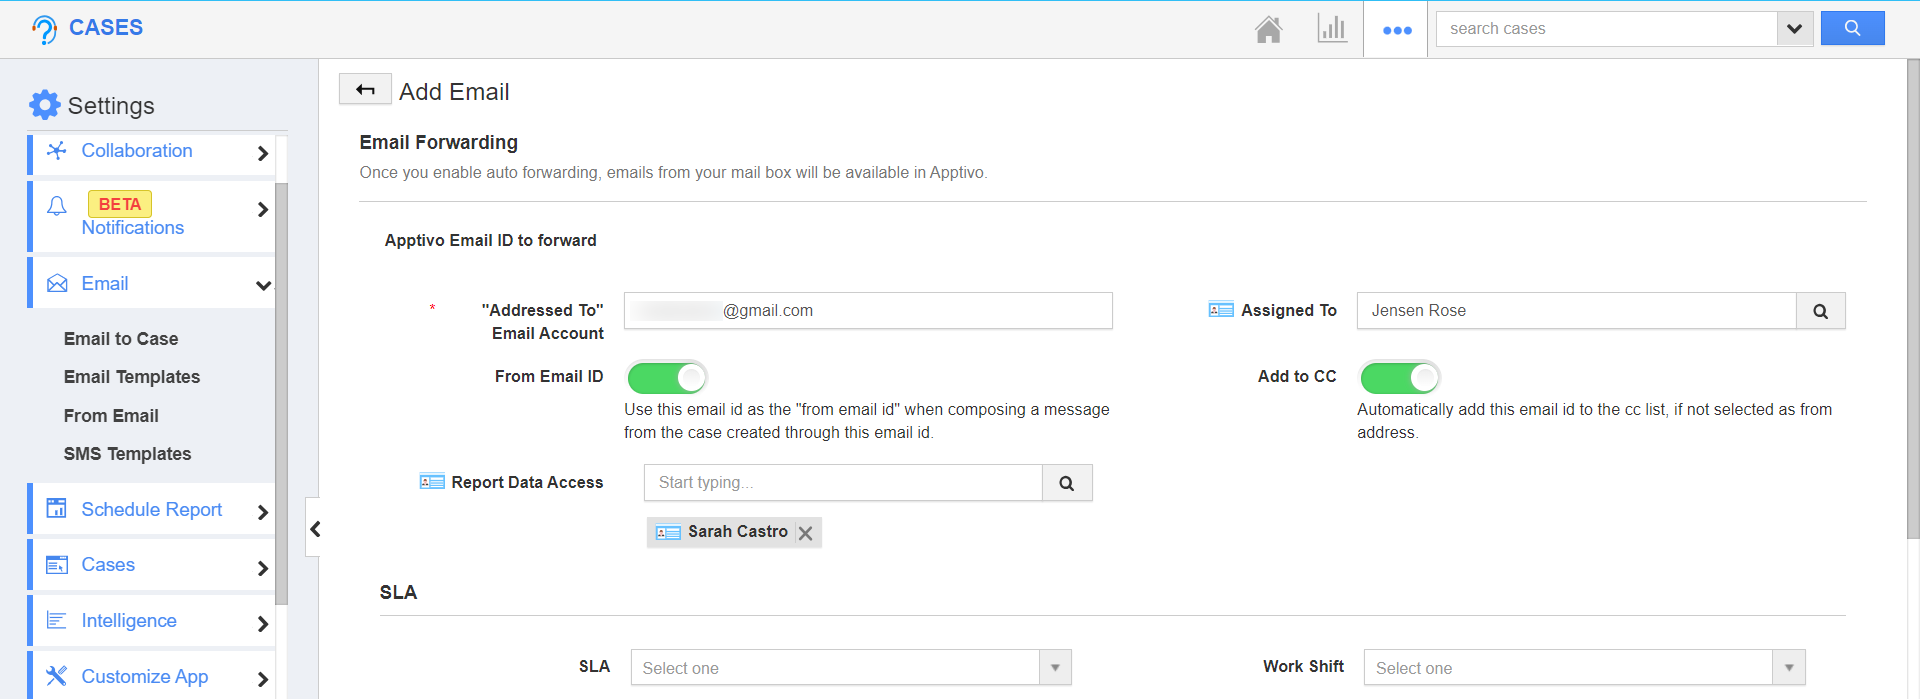Click the blue search magnifier button
The height and width of the screenshot is (699, 1920).
[x=1852, y=28]
